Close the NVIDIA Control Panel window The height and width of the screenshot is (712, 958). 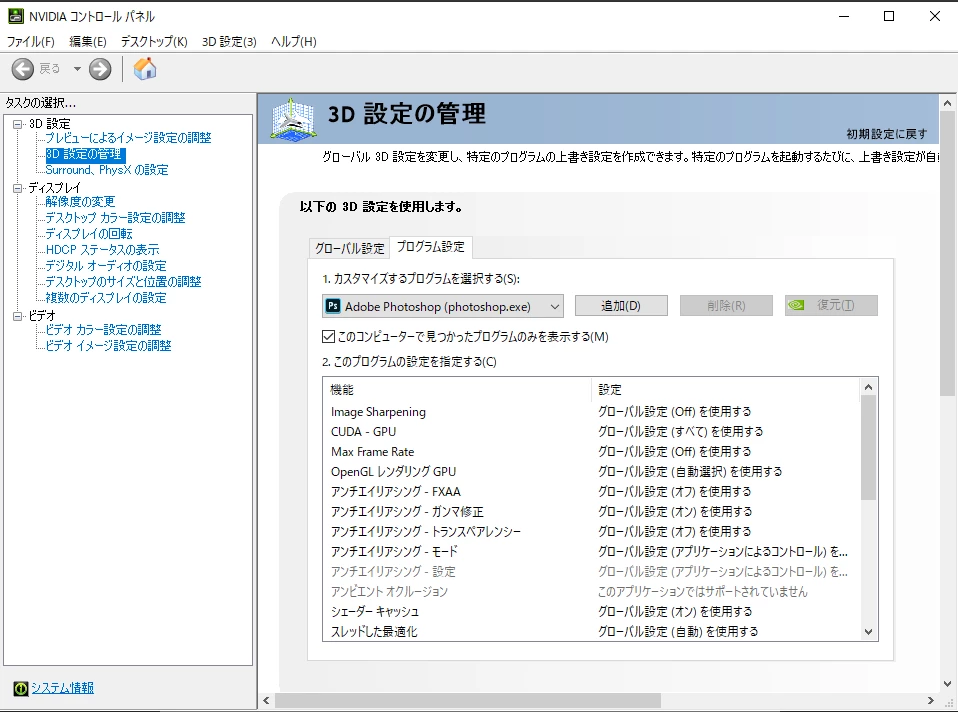click(935, 17)
